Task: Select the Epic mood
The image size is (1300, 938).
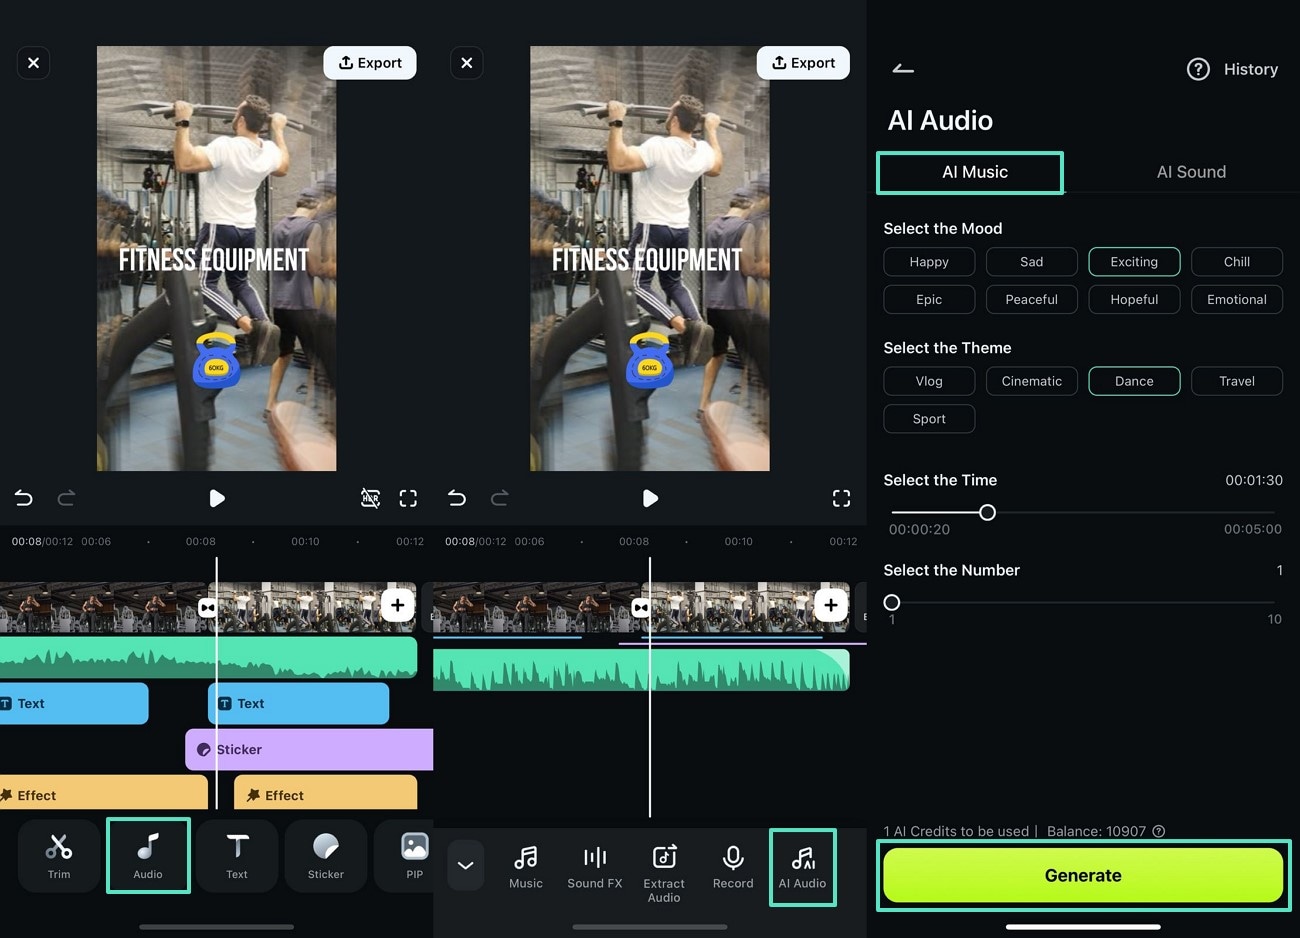Action: [929, 300]
